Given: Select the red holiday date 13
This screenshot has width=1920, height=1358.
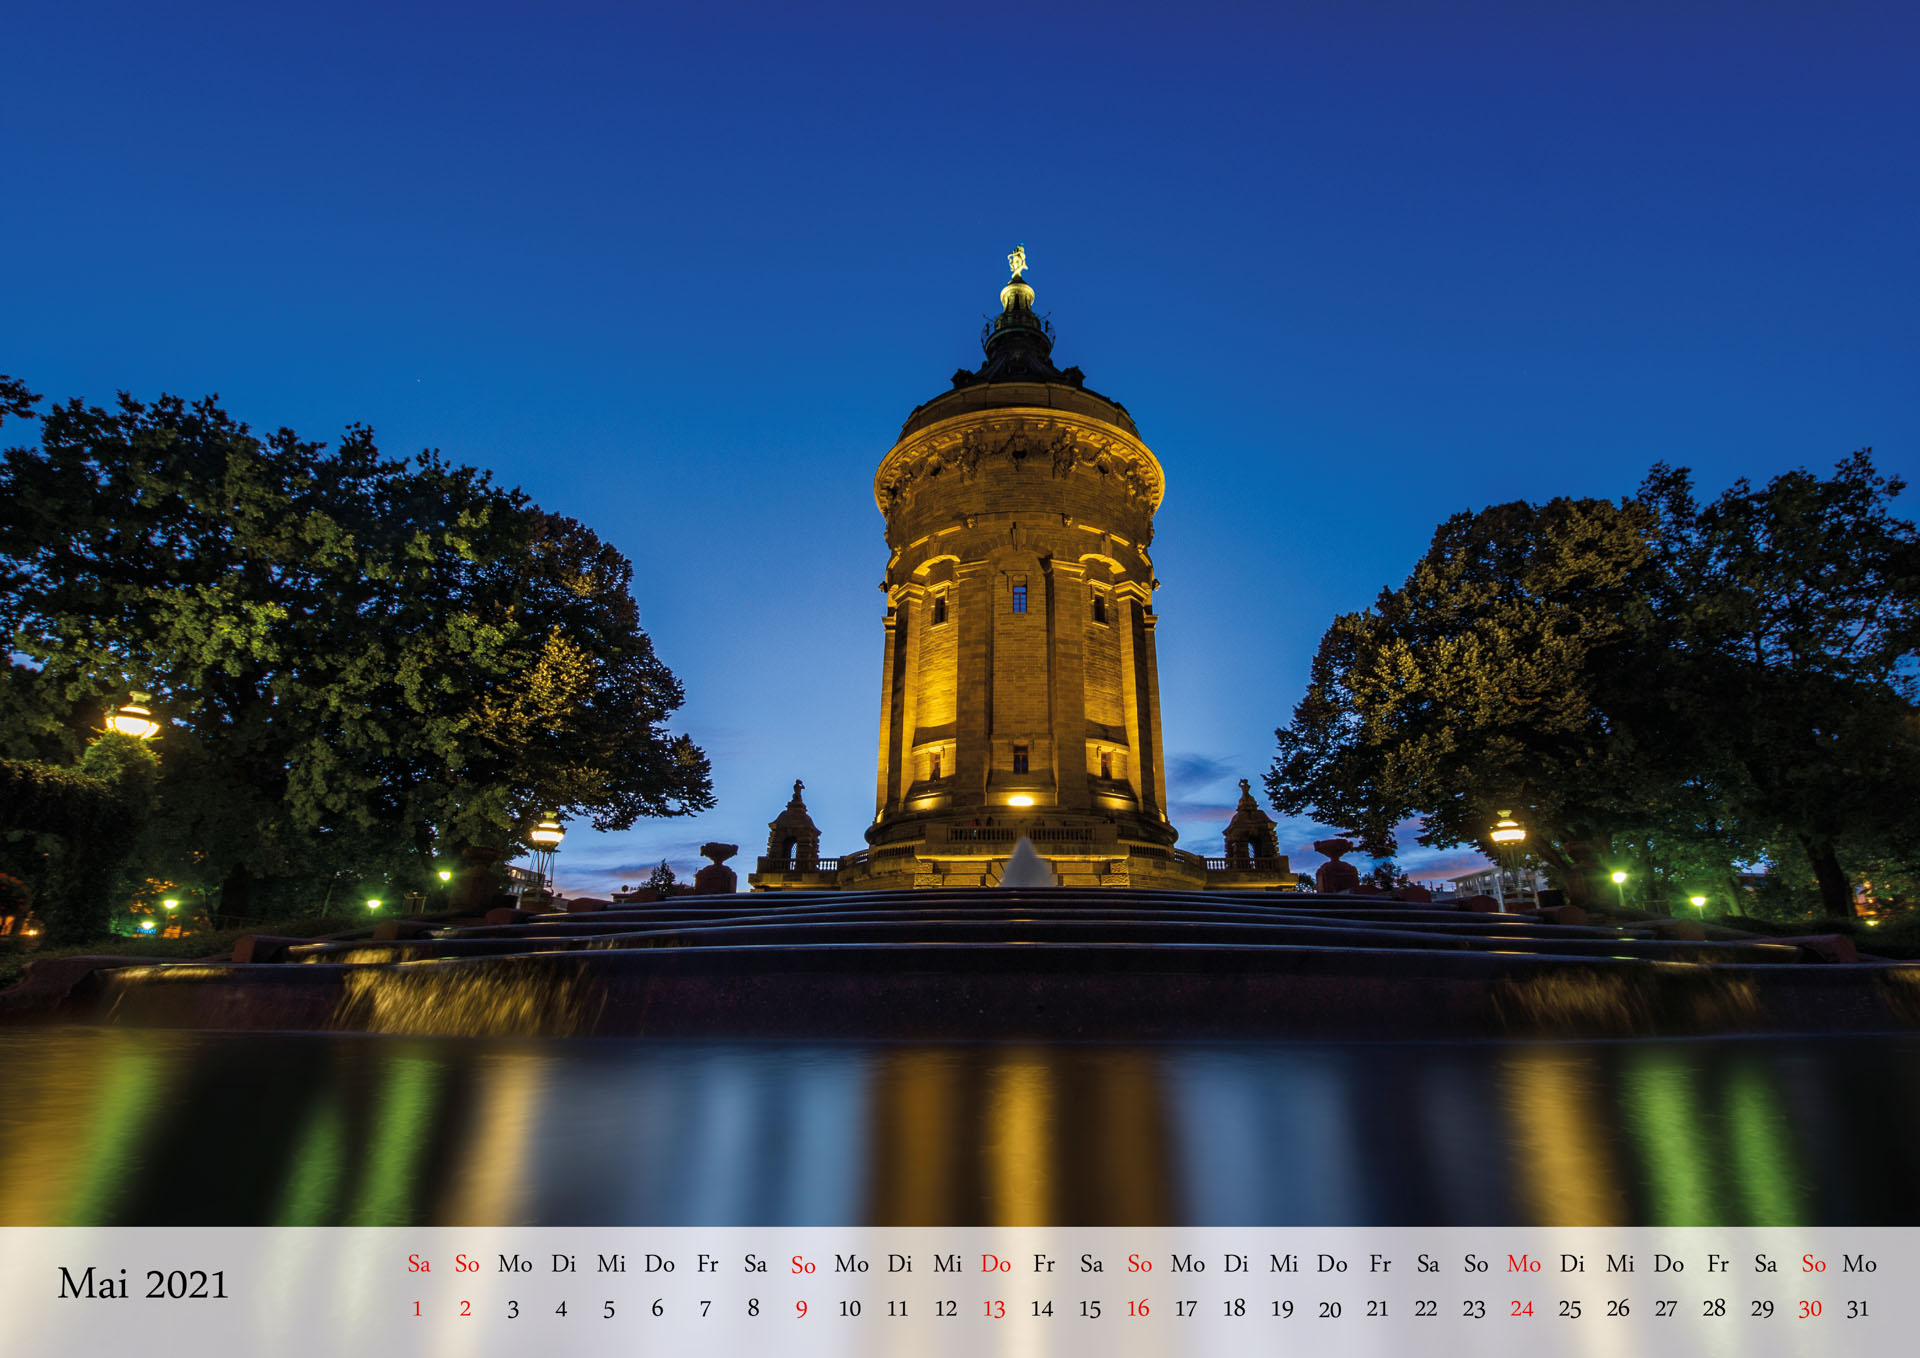Looking at the screenshot, I should [993, 1309].
